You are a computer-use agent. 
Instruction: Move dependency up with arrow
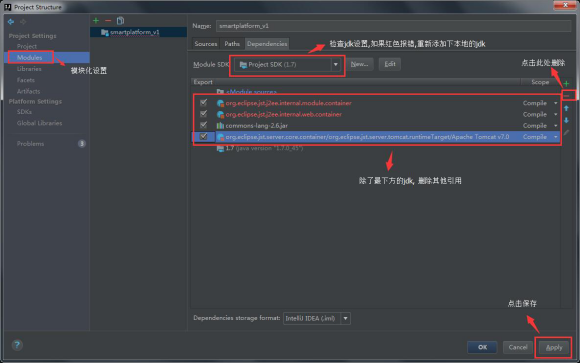(x=566, y=108)
